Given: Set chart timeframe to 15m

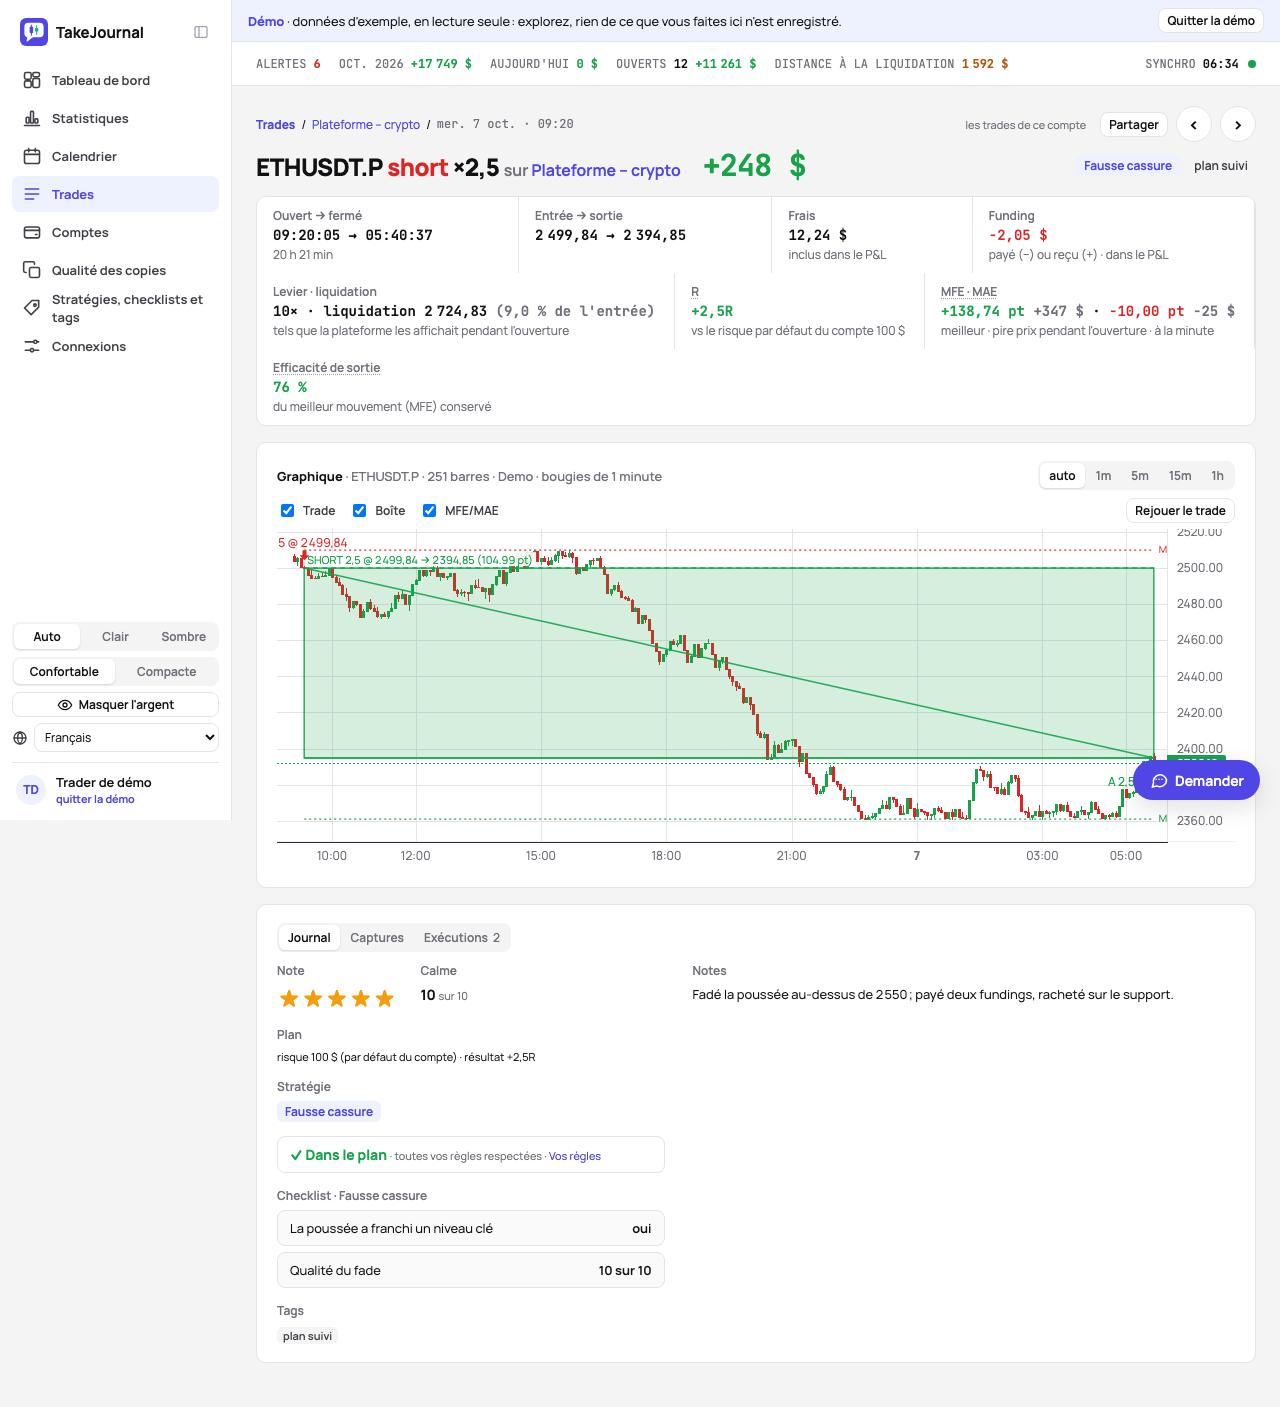Looking at the screenshot, I should tap(1180, 476).
